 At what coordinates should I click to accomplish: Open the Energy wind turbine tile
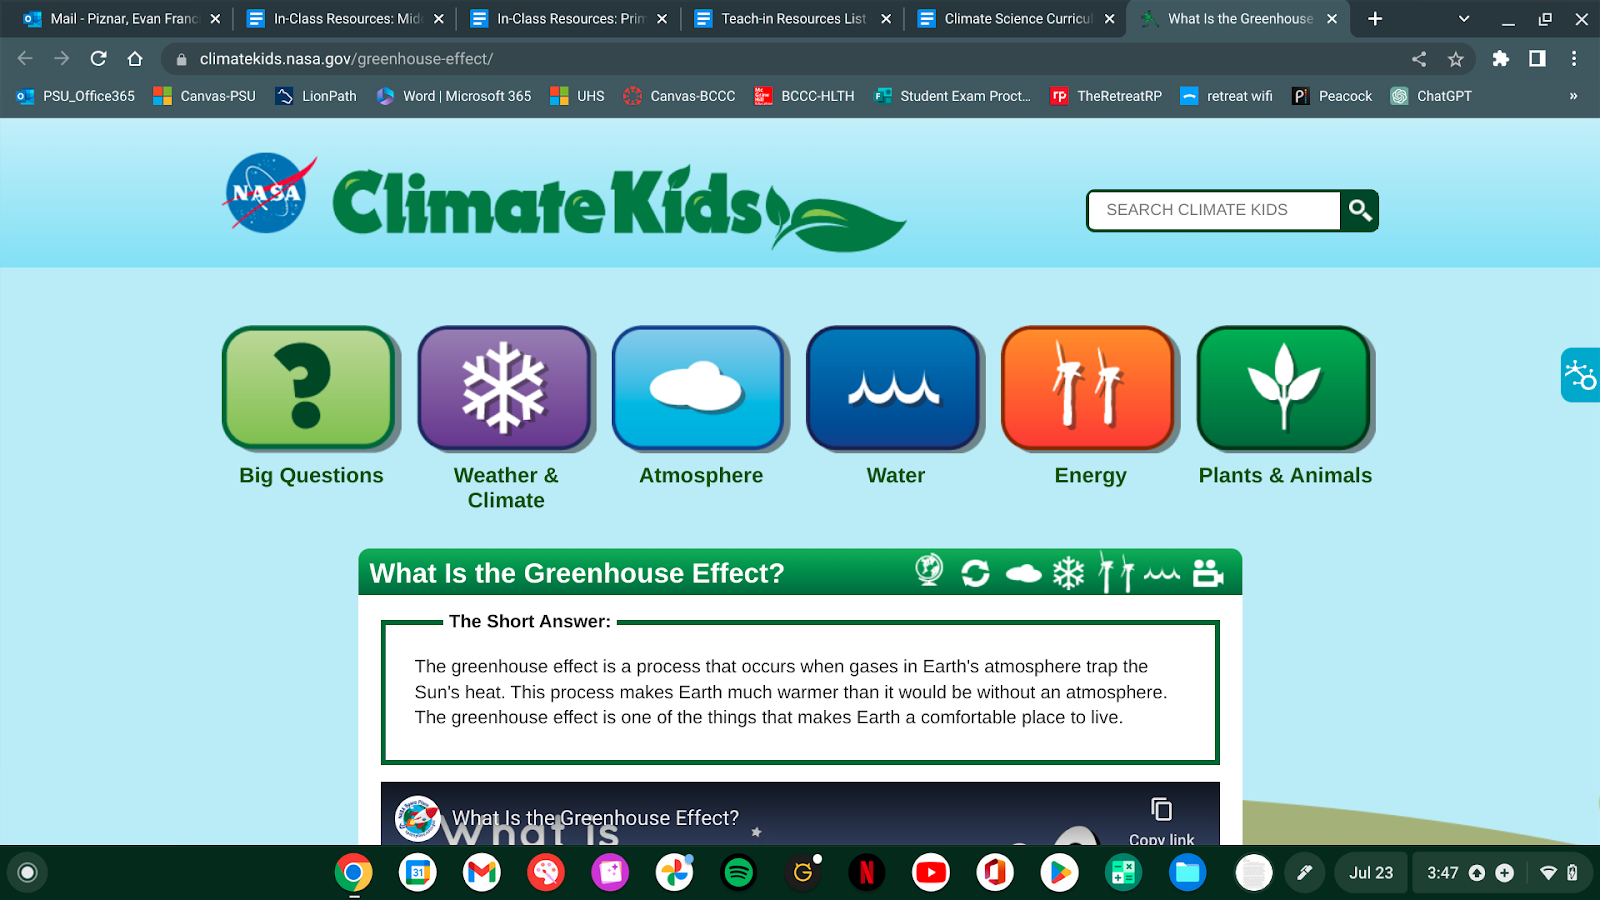[1089, 388]
